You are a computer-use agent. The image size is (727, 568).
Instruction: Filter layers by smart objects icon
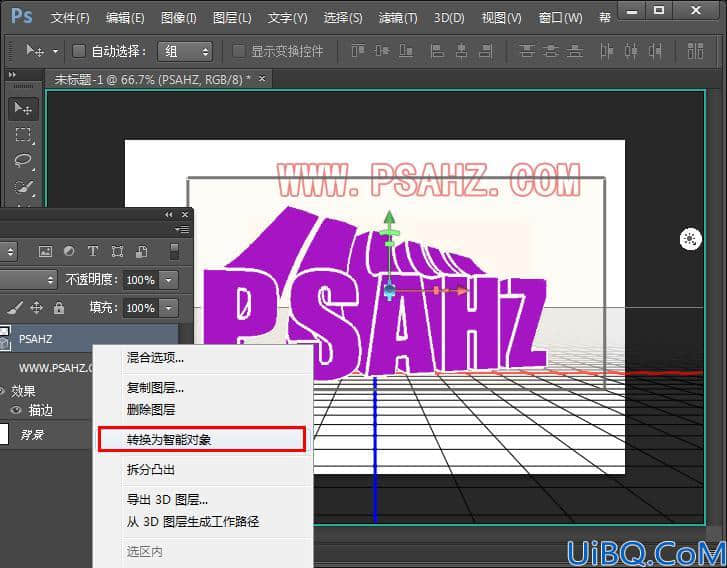click(x=141, y=251)
